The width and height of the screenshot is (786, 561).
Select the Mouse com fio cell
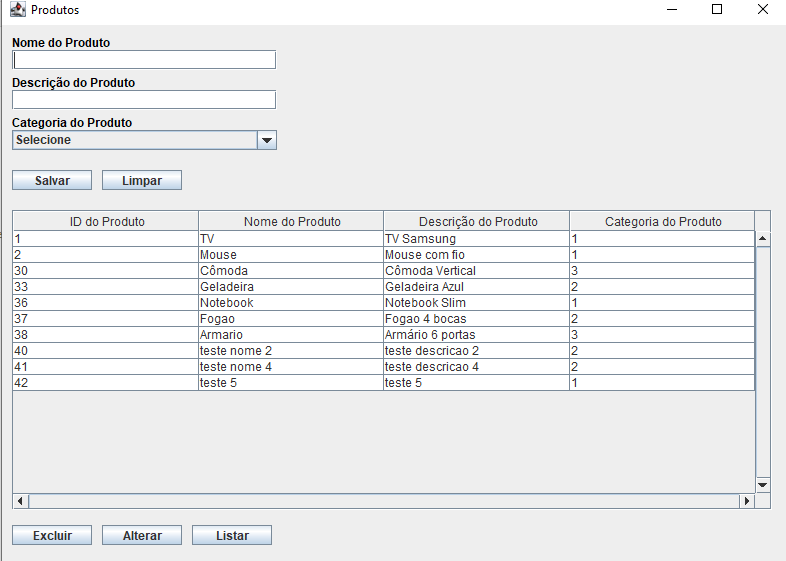point(477,255)
